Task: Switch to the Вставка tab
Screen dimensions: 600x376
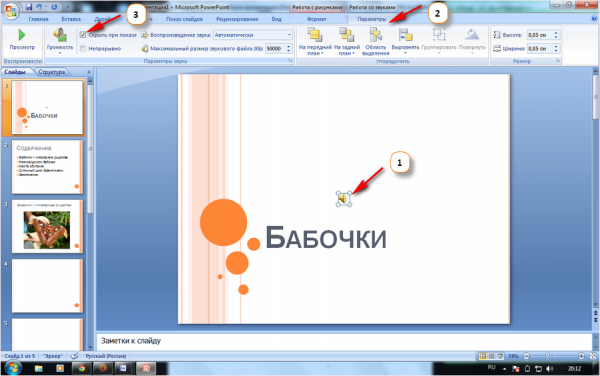Action: click(x=71, y=19)
